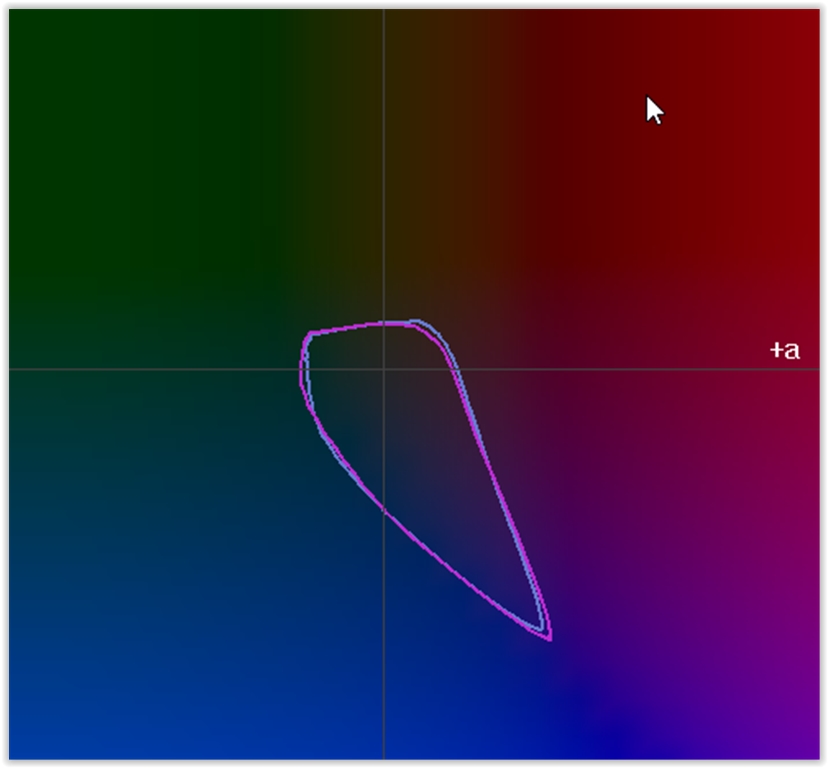Screen dimensions: 828x768
Task: Click where the gamut outline crosses the vertical axis below the origin
Action: pos(384,510)
